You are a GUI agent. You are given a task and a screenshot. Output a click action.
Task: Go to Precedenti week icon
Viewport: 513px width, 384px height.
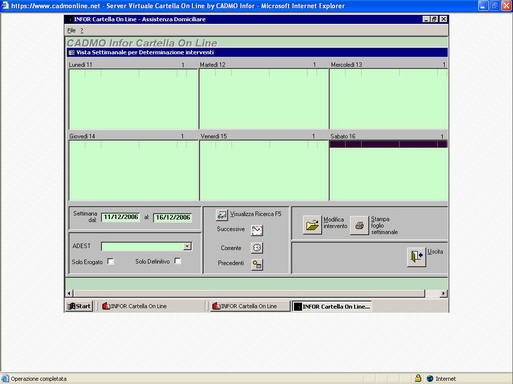click(x=257, y=265)
